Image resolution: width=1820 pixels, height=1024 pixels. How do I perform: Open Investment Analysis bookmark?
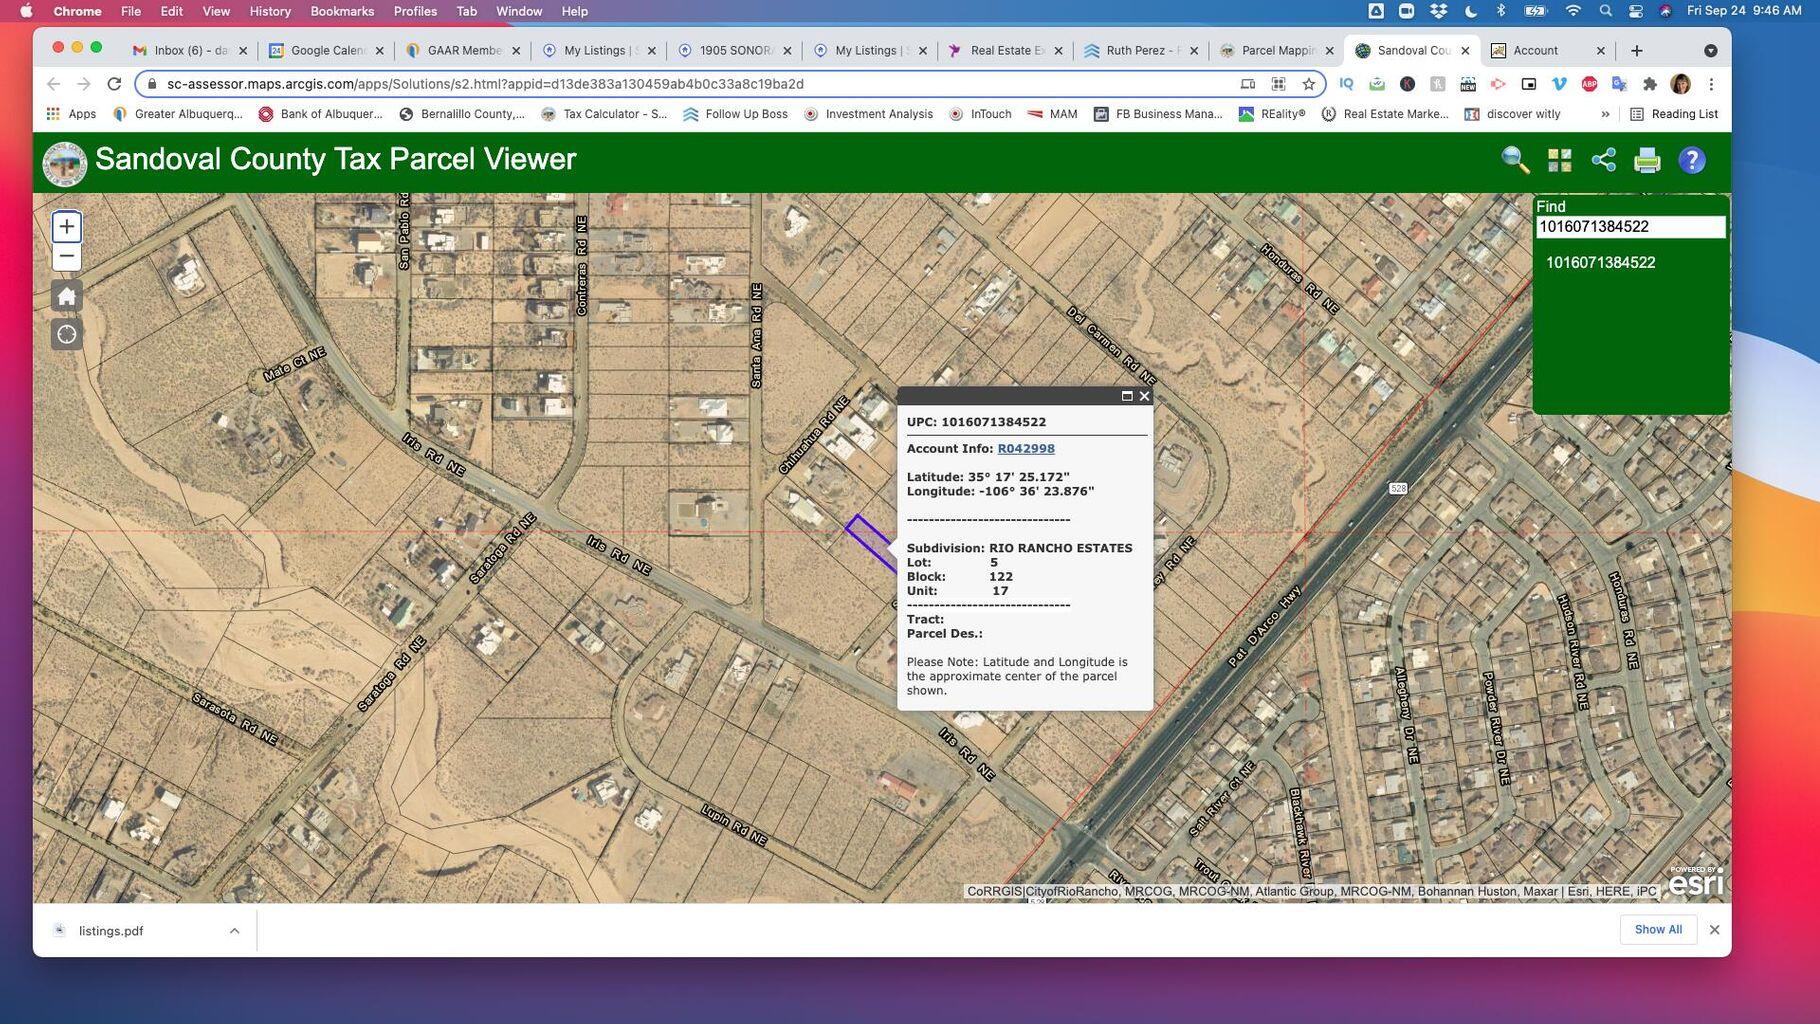868,114
